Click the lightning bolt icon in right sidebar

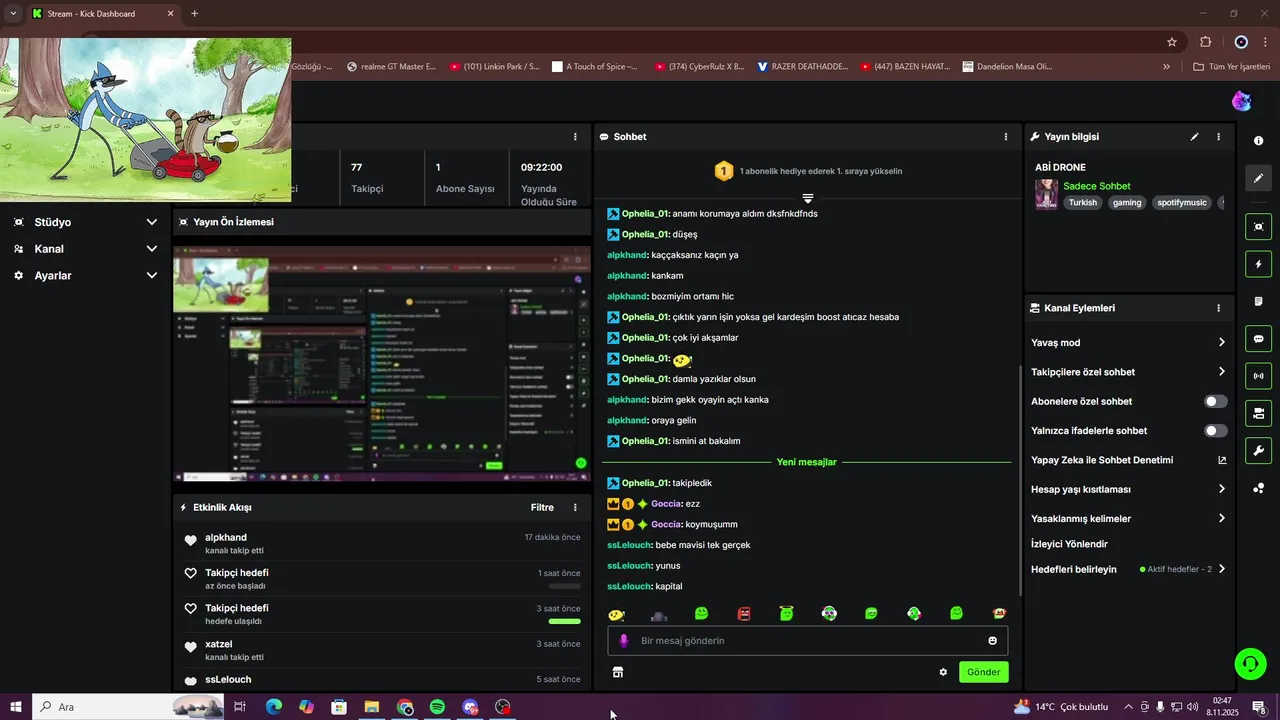click(1258, 264)
